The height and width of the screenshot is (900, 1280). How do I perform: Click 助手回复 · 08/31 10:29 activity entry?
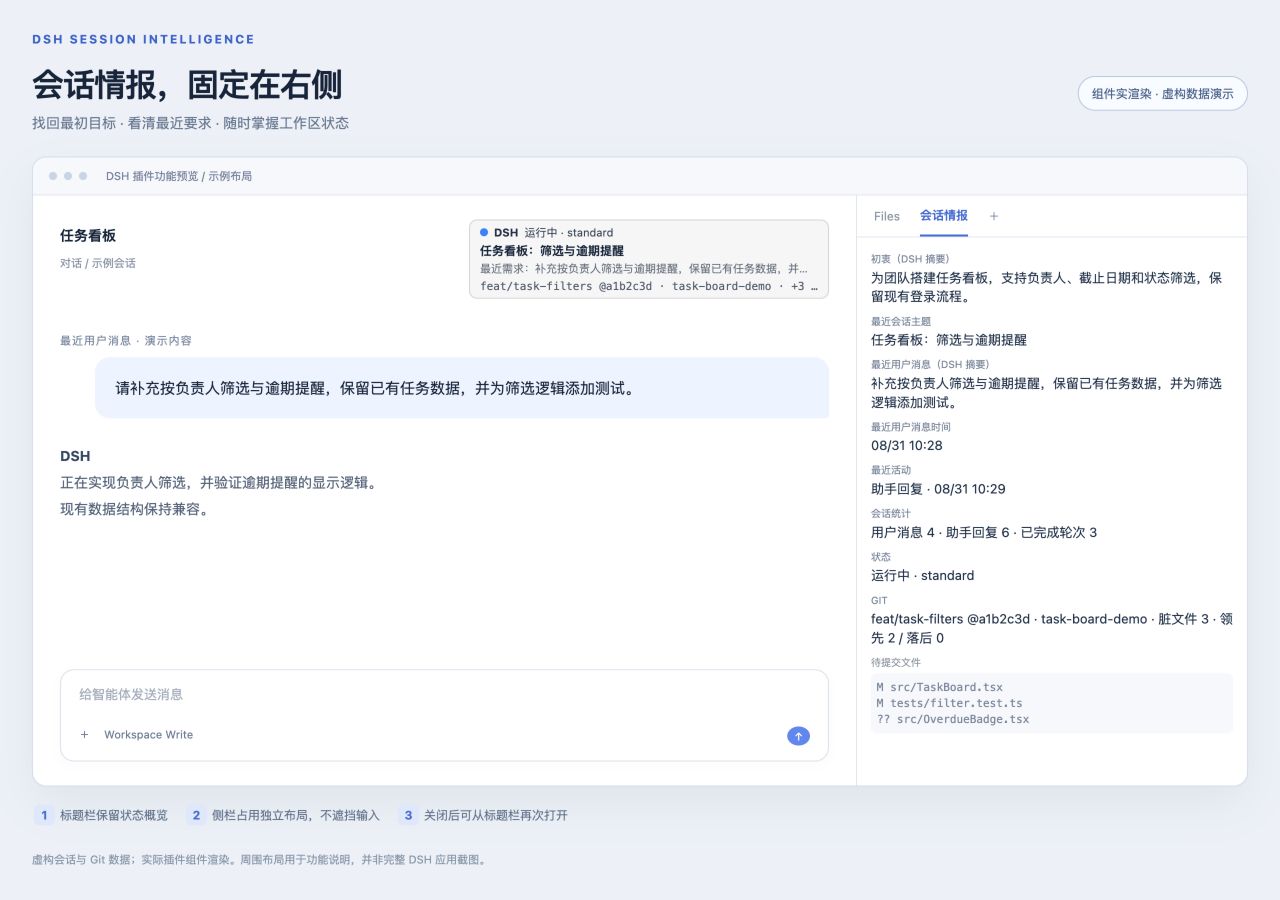coord(938,489)
